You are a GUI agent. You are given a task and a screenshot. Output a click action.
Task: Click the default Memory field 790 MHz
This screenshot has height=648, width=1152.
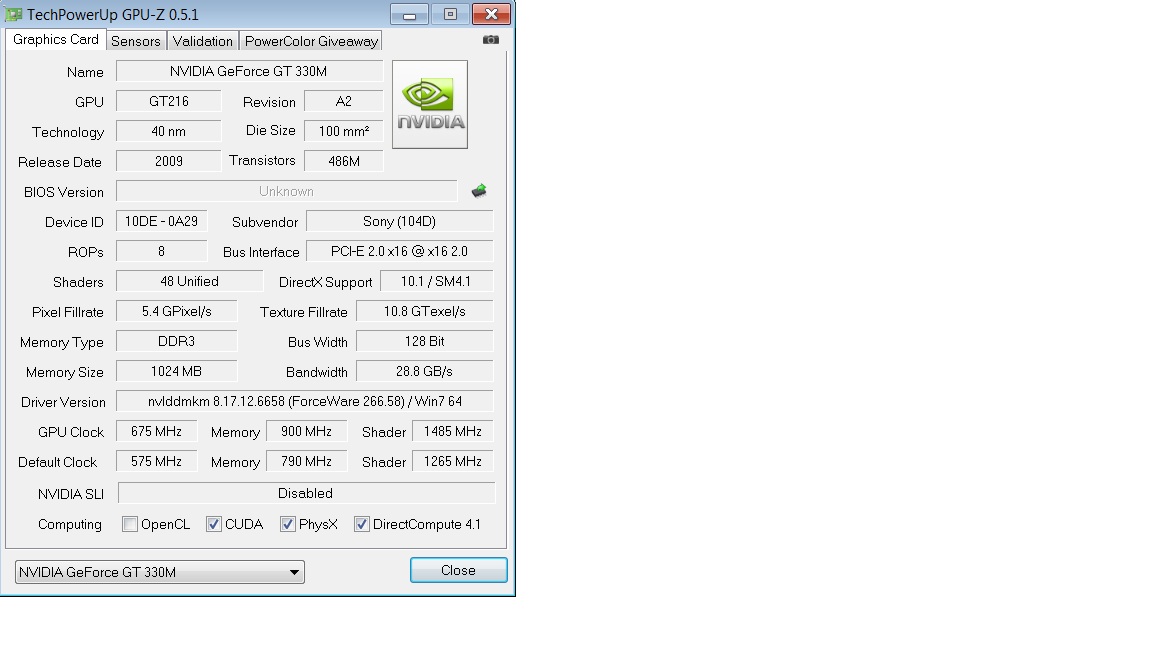[306, 461]
